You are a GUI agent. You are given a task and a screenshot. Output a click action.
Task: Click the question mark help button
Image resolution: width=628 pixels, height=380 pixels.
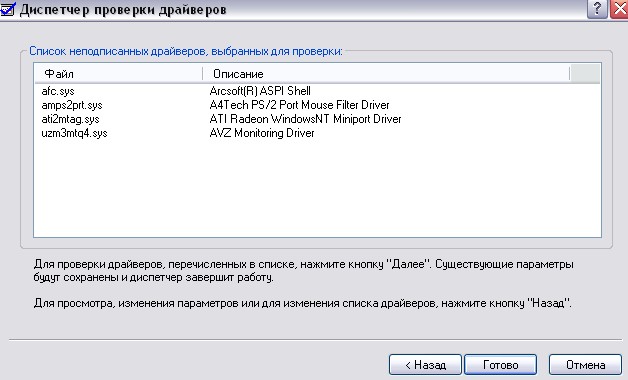point(597,9)
